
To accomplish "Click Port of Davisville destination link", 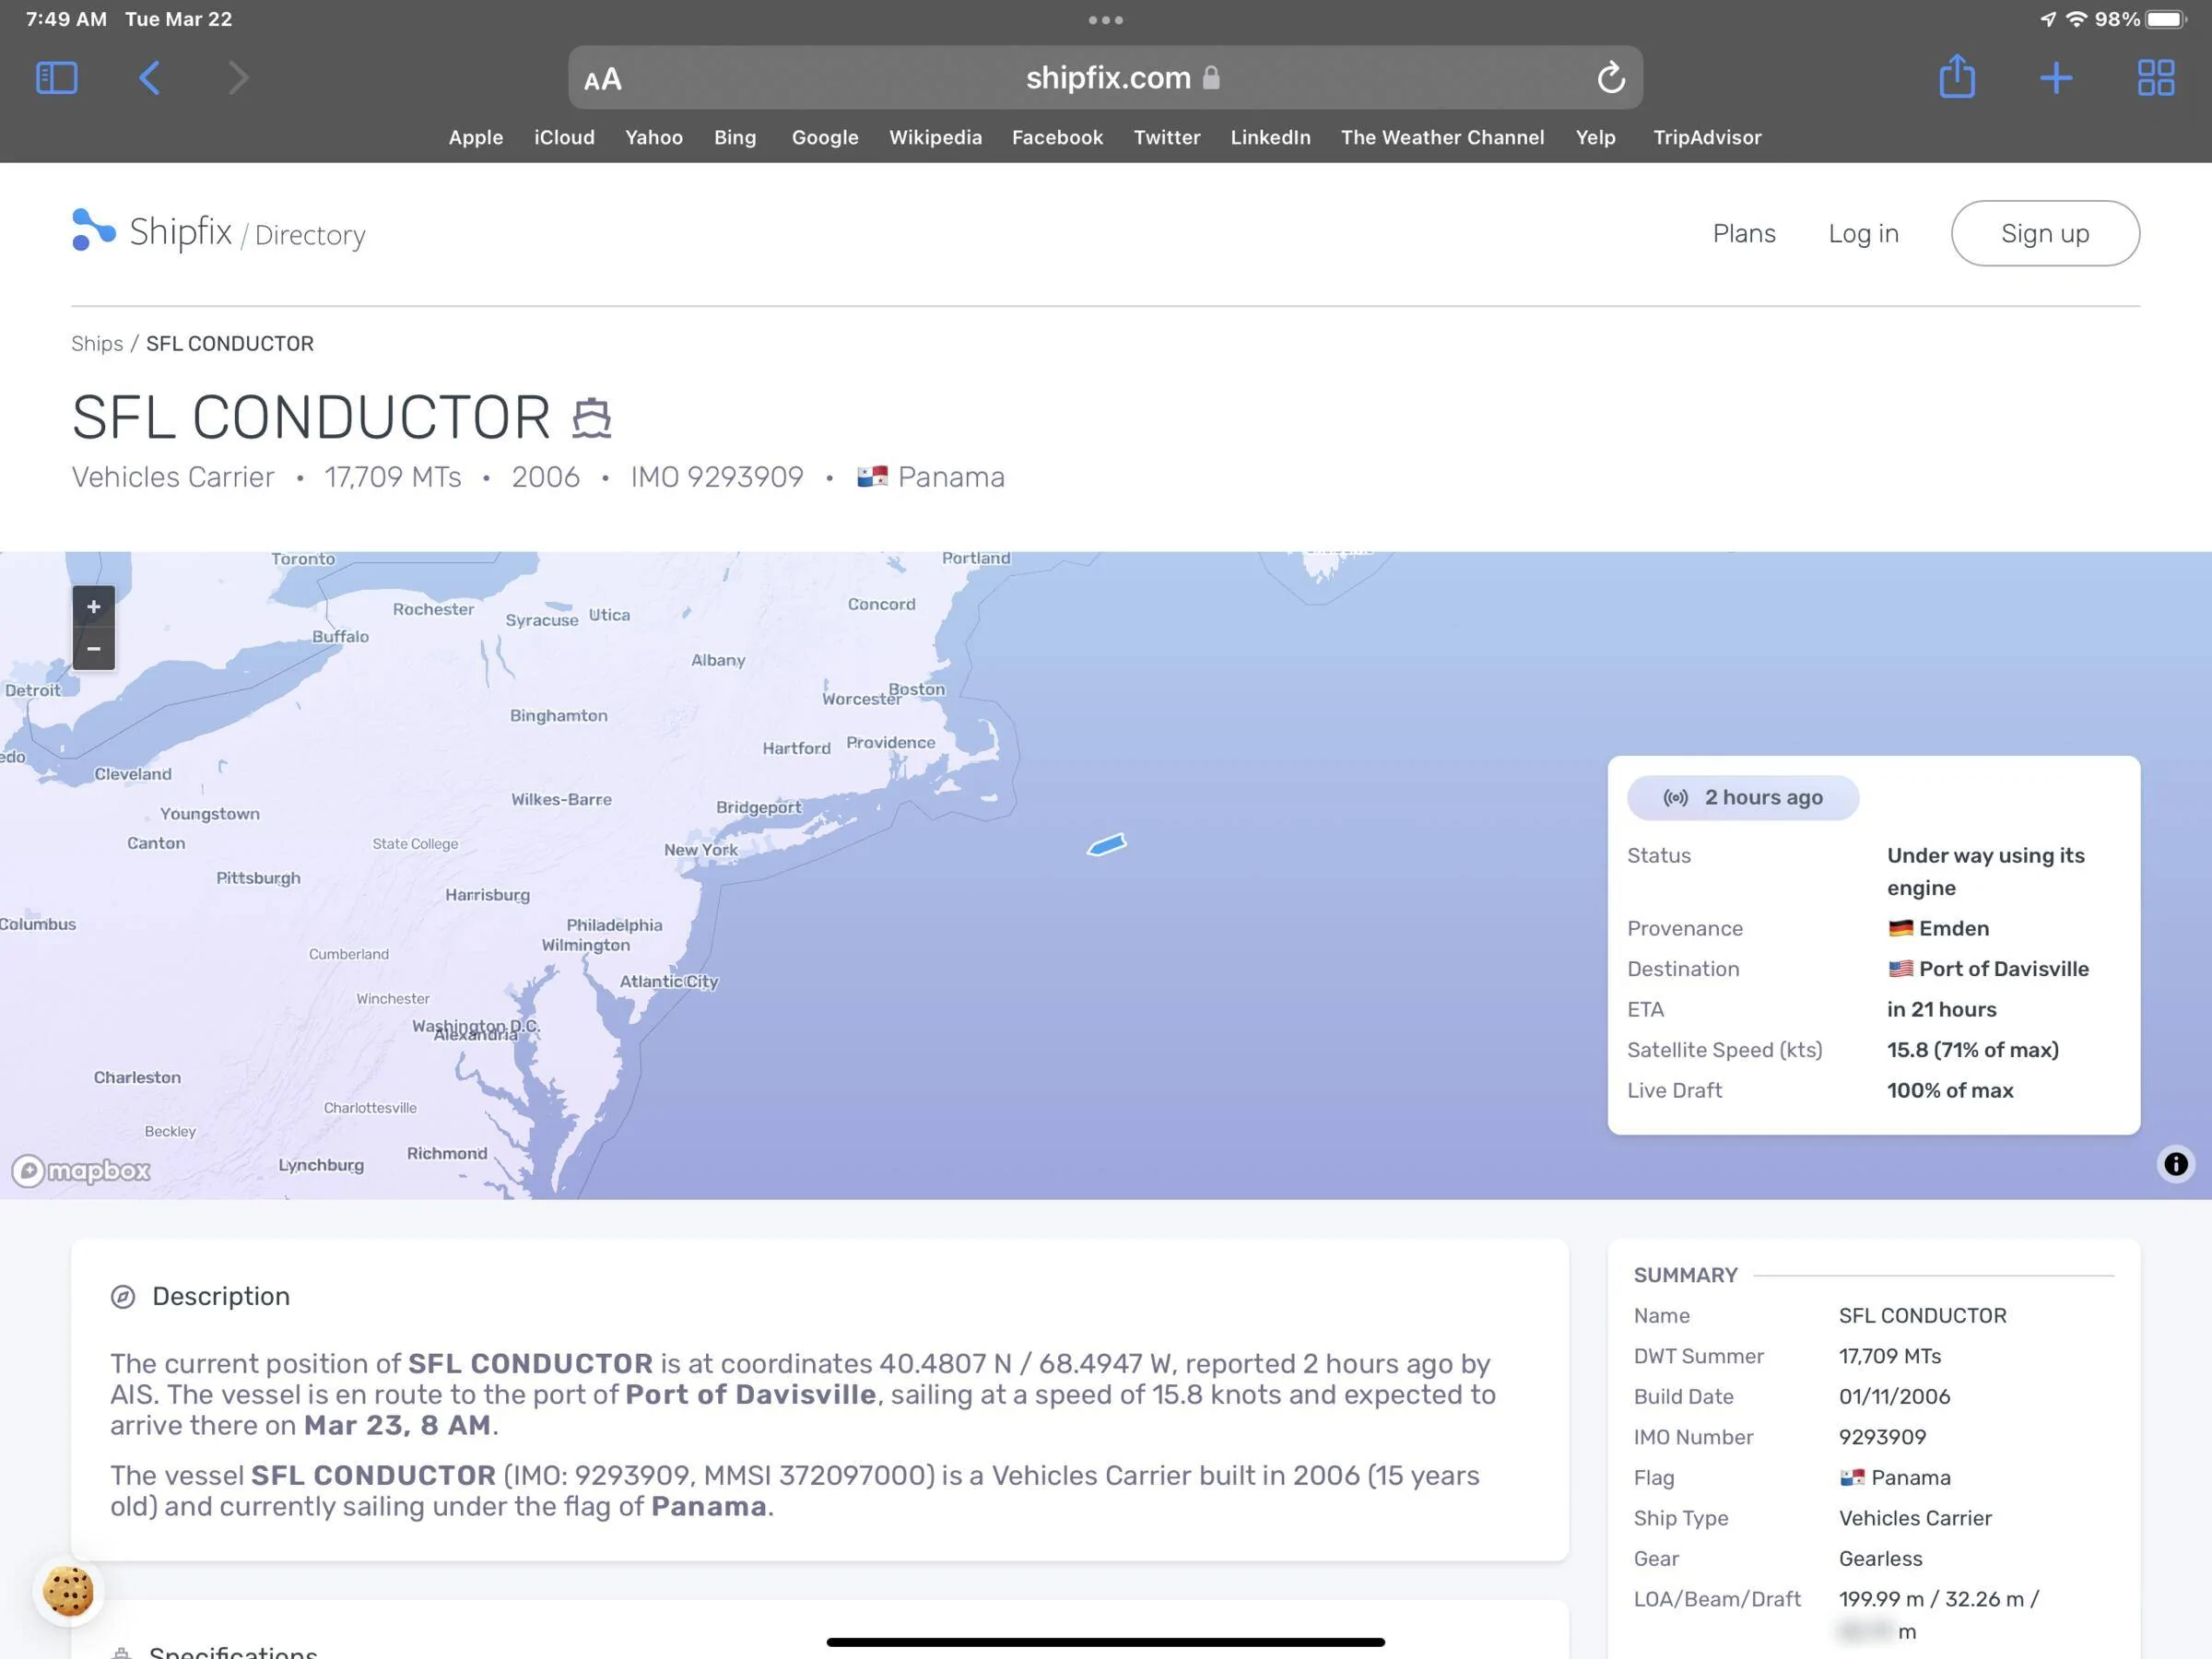I will pyautogui.click(x=2004, y=969).
